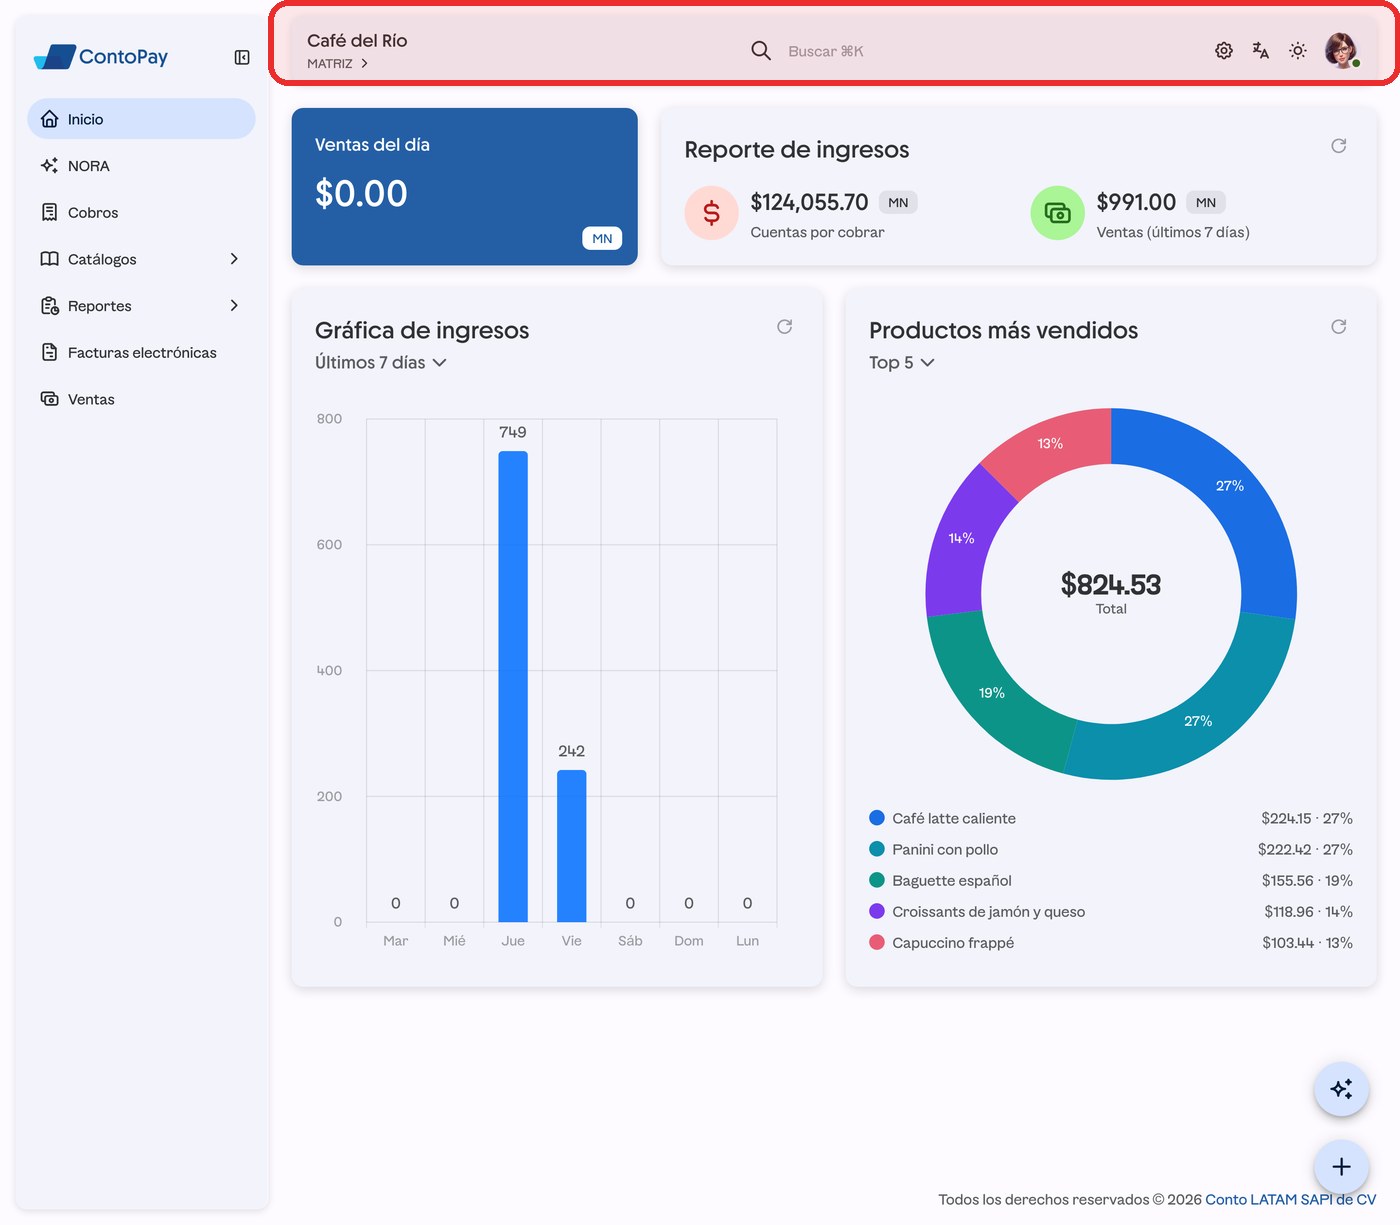This screenshot has width=1400, height=1225.
Task: Open the MATRIZ branch selector
Action: [x=338, y=63]
